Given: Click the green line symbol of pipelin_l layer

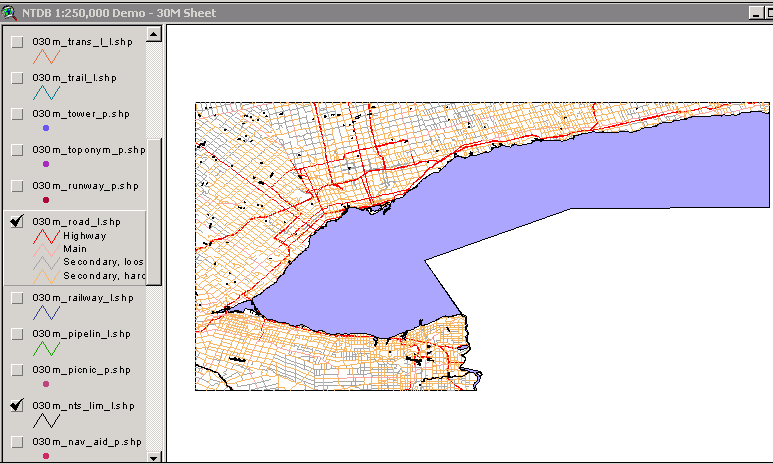Looking at the screenshot, I should click(46, 349).
